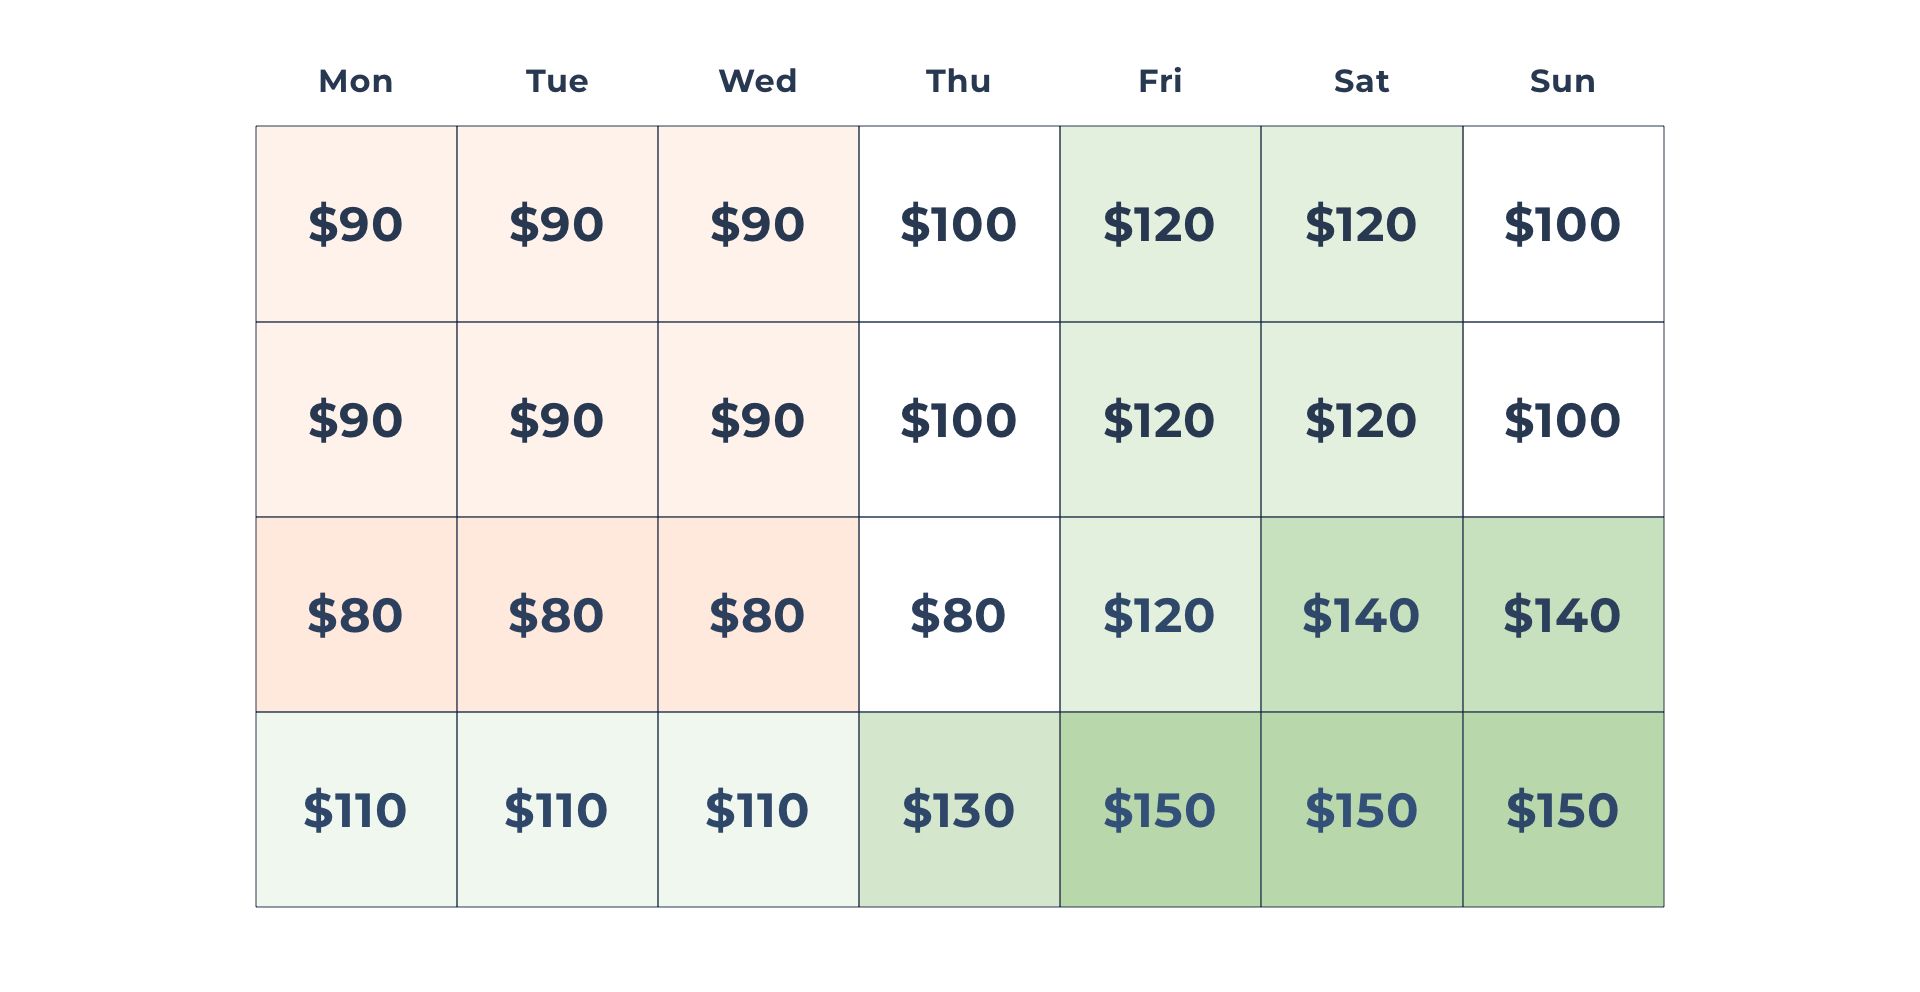Click Monday's $110 price cell
The height and width of the screenshot is (992, 1920).
click(356, 810)
